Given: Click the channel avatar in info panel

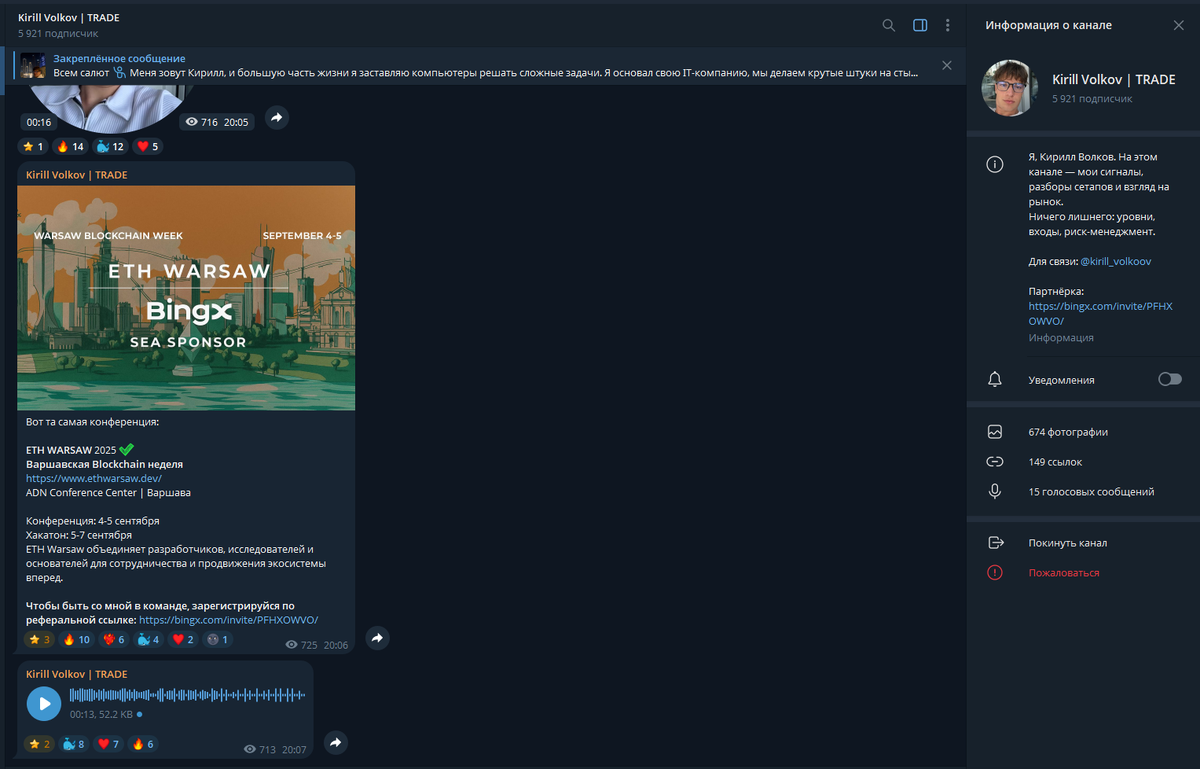Looking at the screenshot, I should click(1010, 88).
